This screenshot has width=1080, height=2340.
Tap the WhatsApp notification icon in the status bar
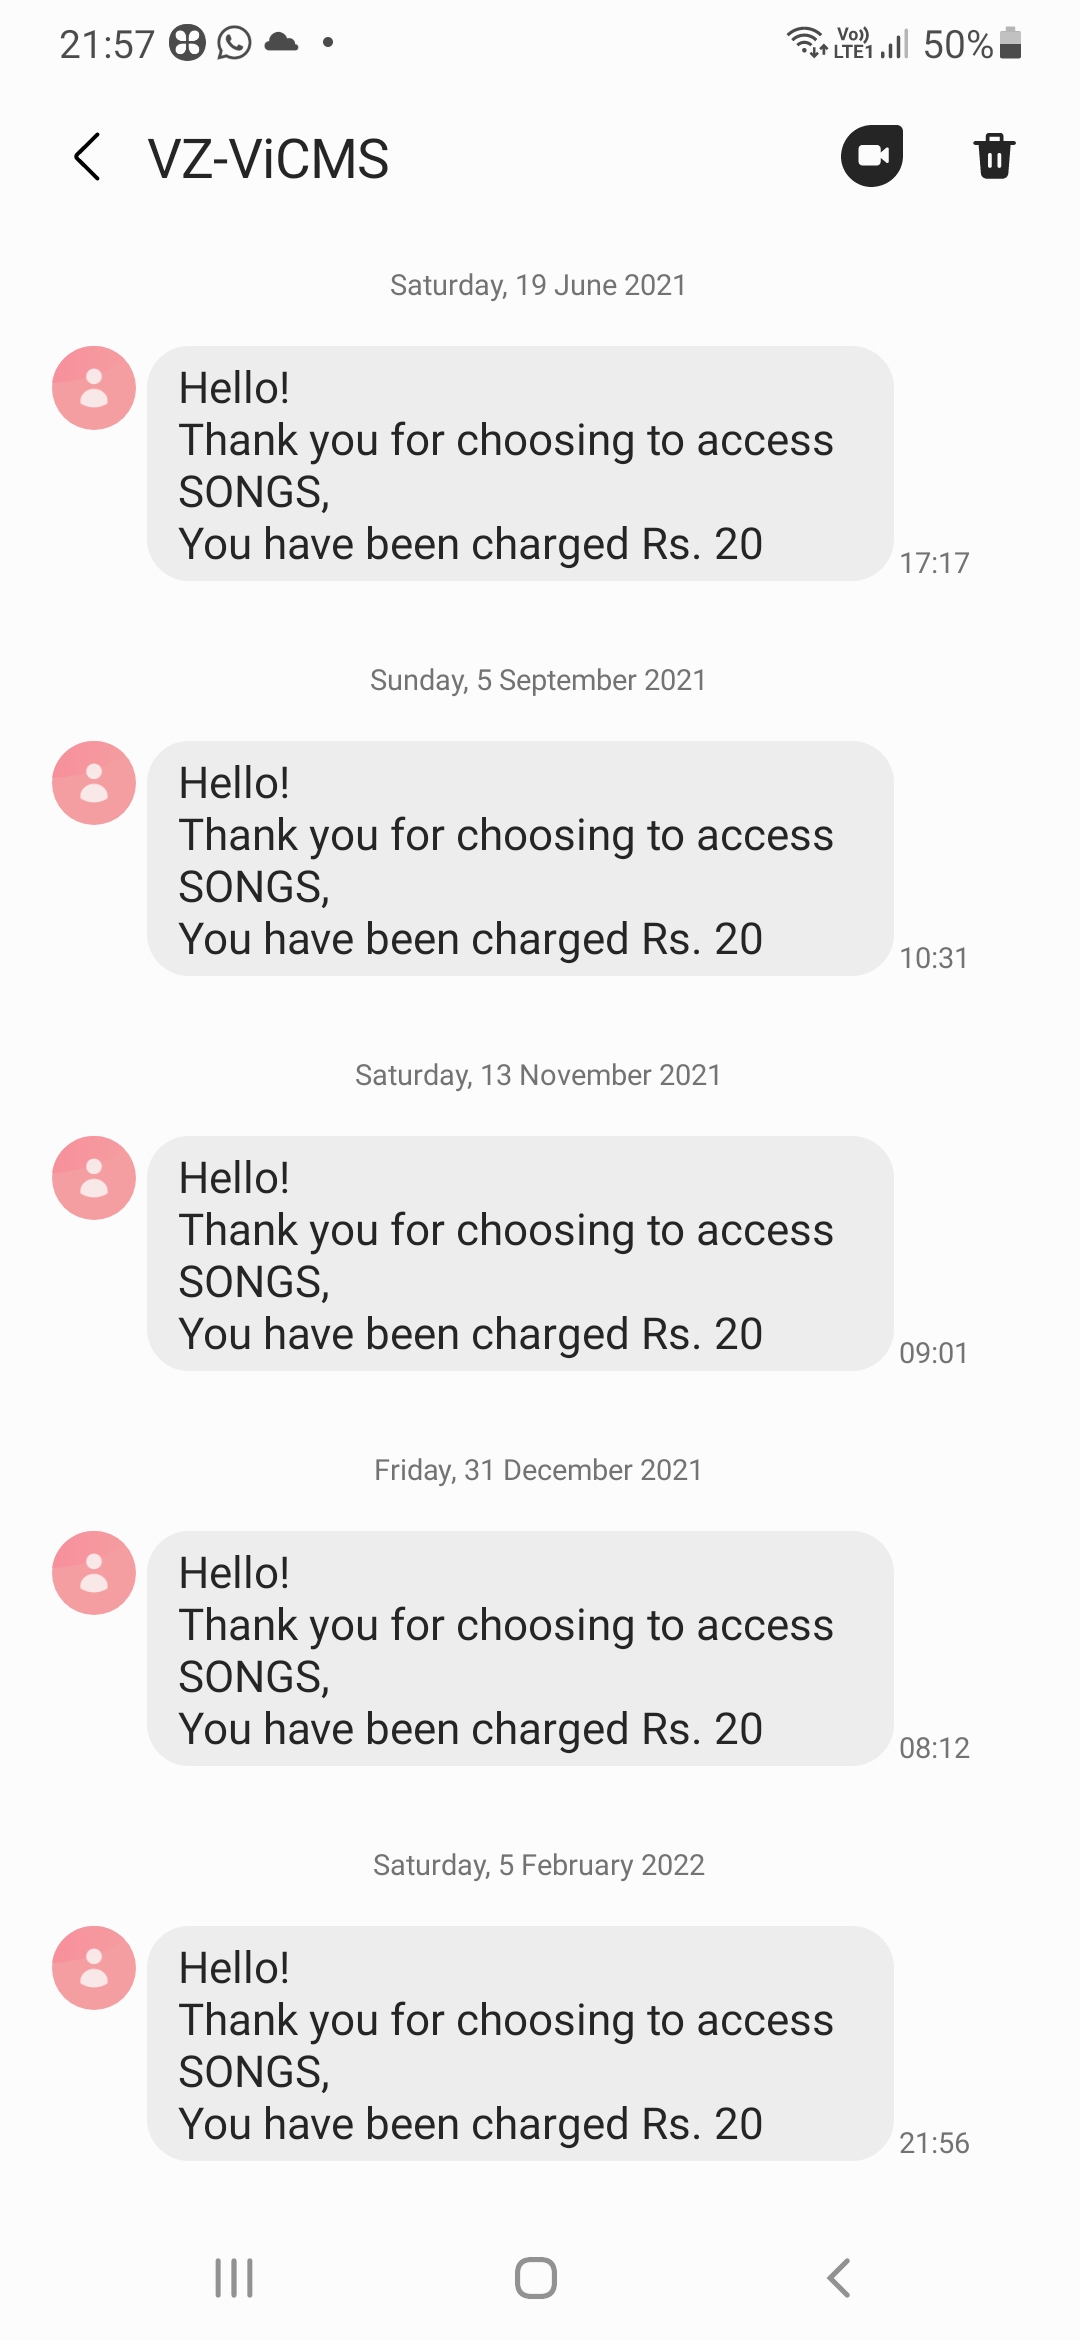(x=234, y=43)
